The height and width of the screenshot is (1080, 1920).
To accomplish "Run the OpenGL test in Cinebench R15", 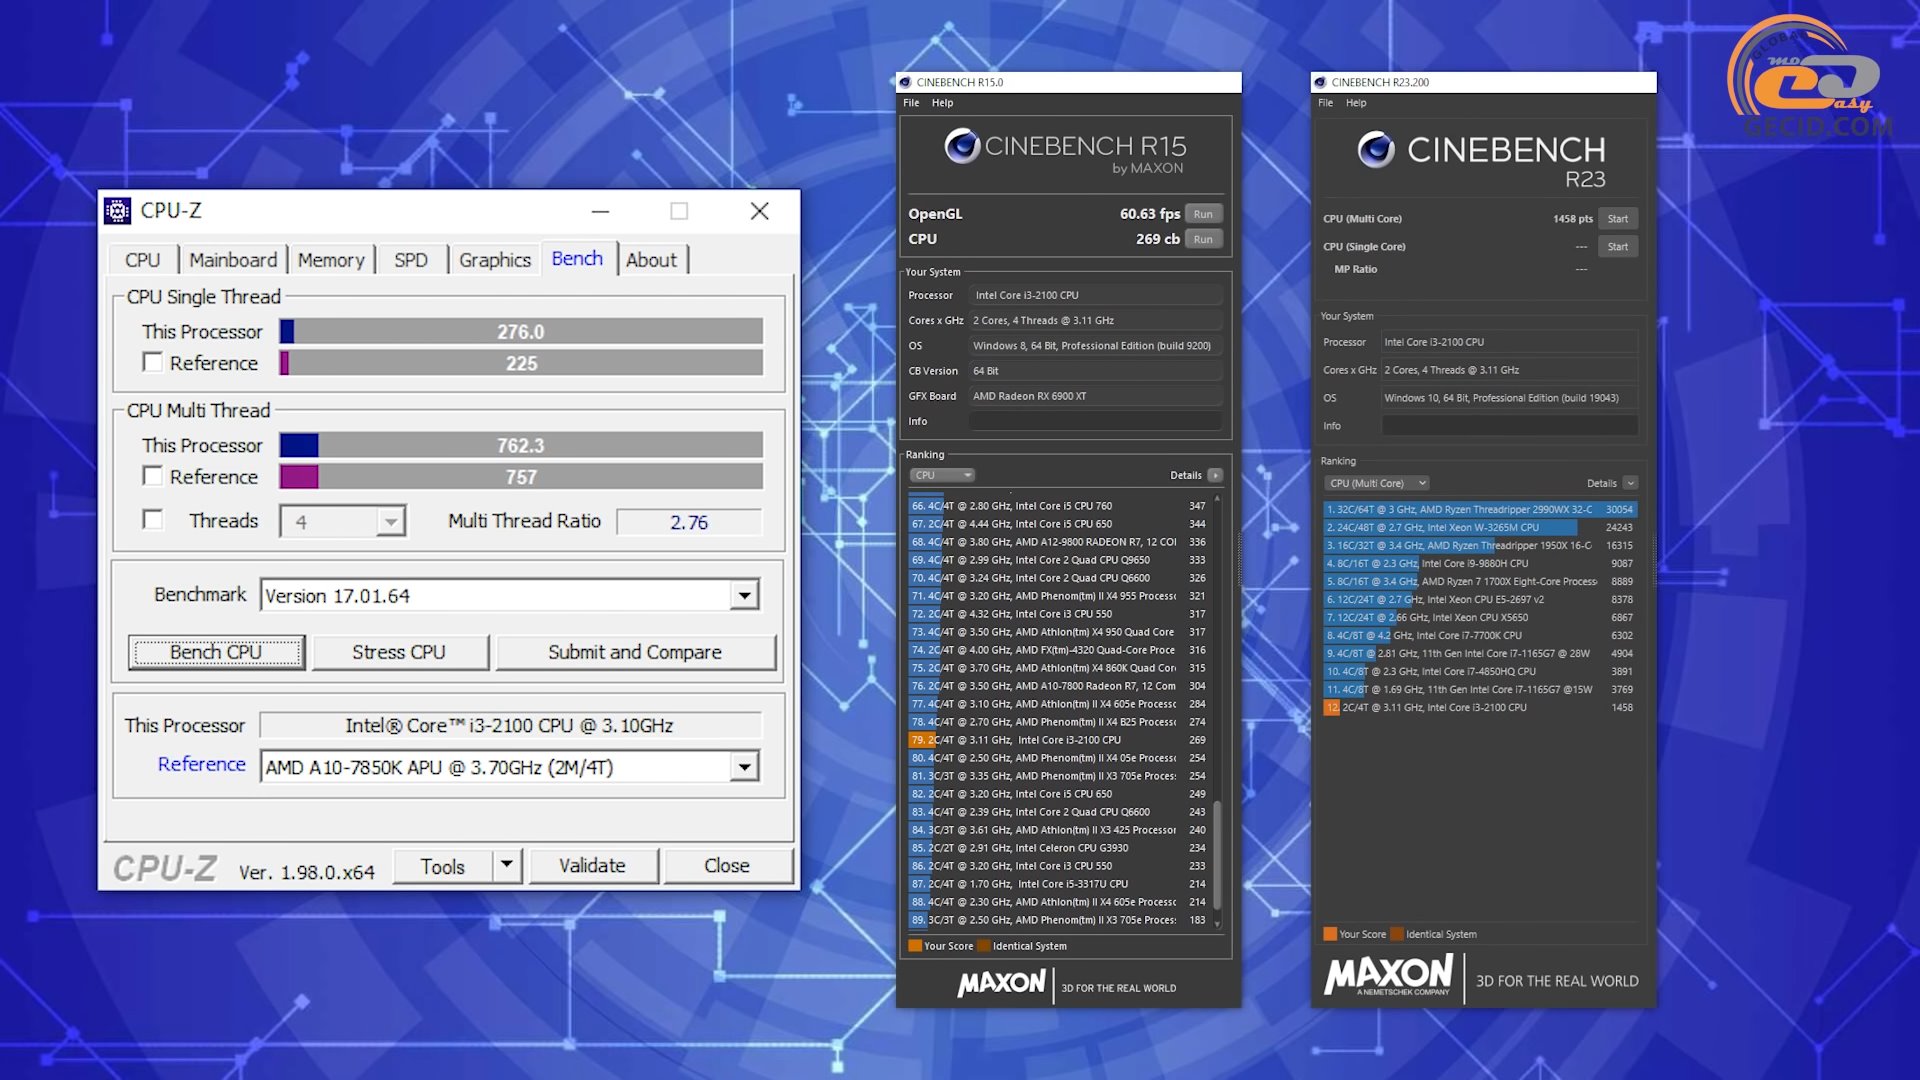I will tap(1203, 214).
